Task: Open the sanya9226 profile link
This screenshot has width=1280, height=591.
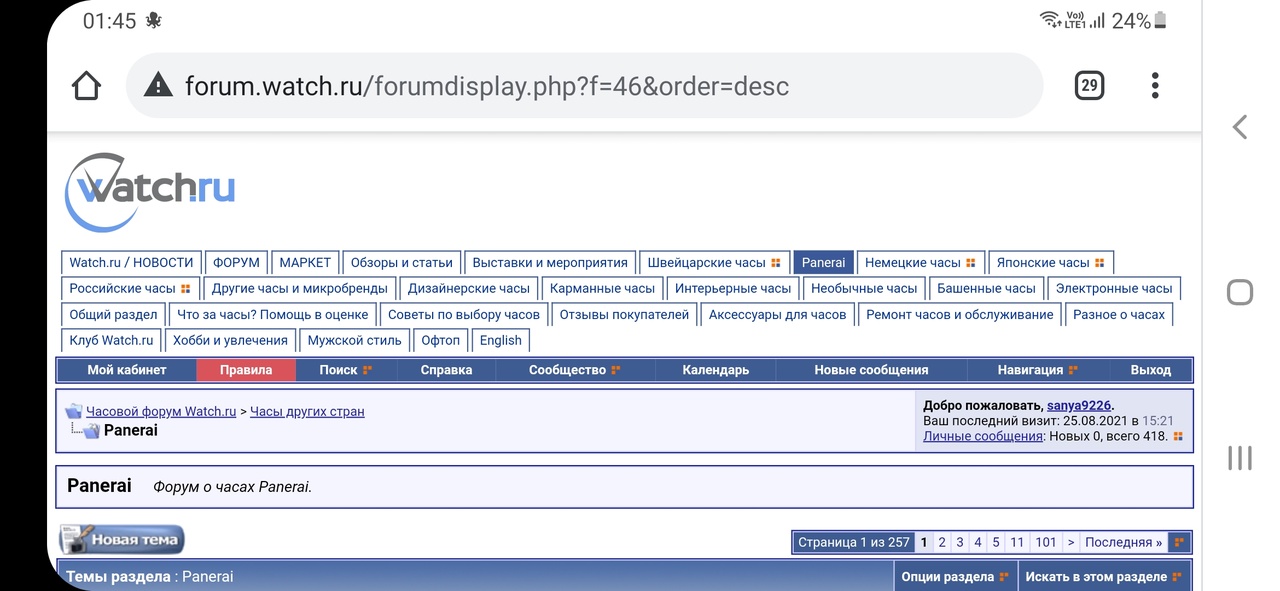Action: pos(1078,406)
